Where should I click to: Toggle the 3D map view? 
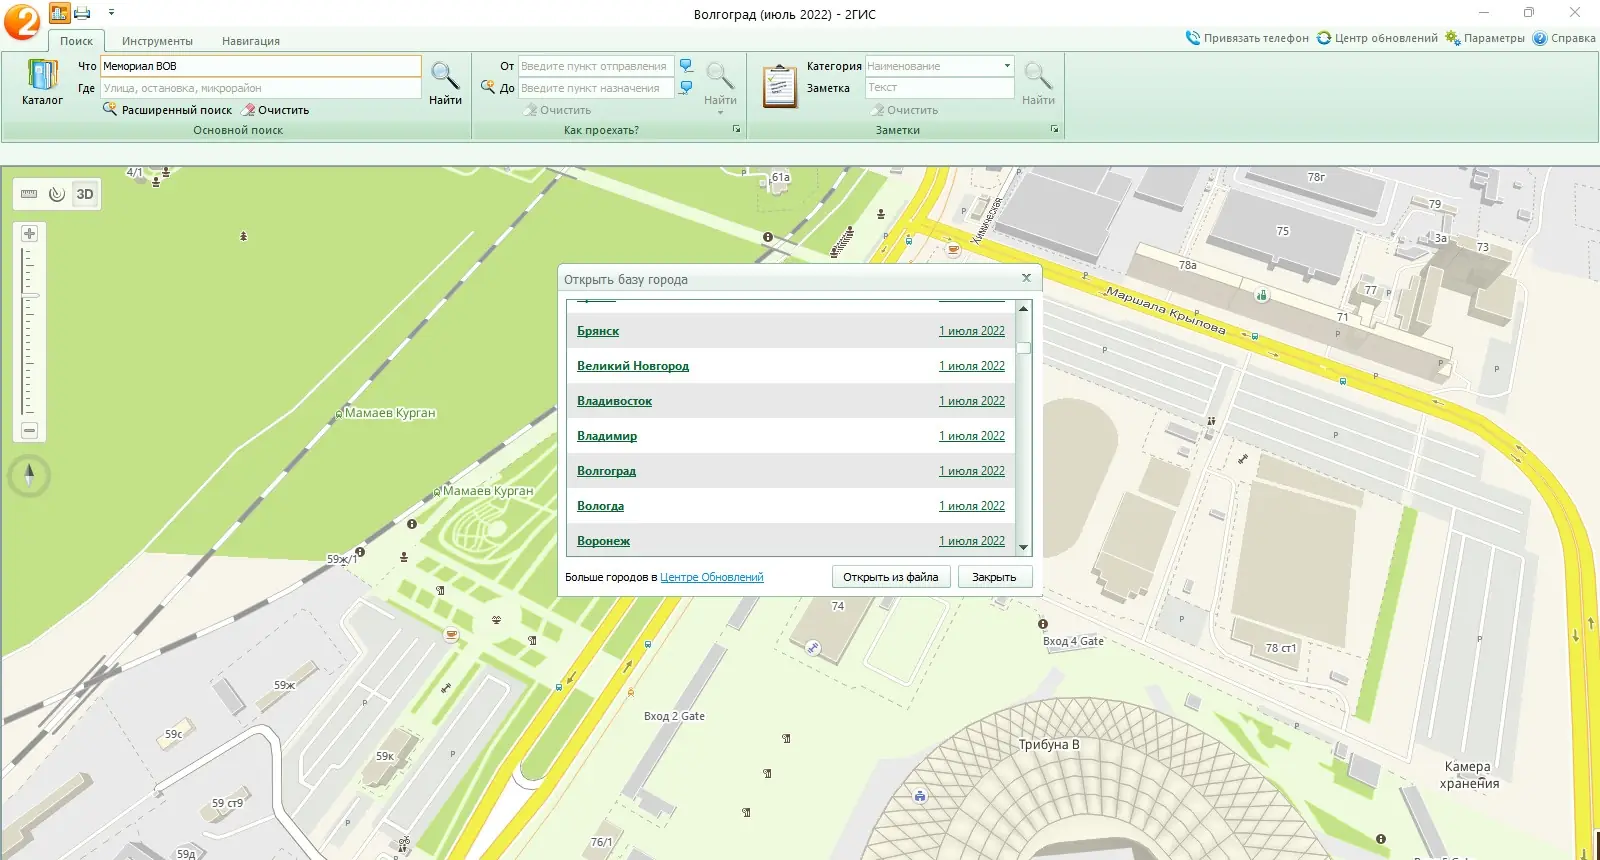[x=85, y=194]
